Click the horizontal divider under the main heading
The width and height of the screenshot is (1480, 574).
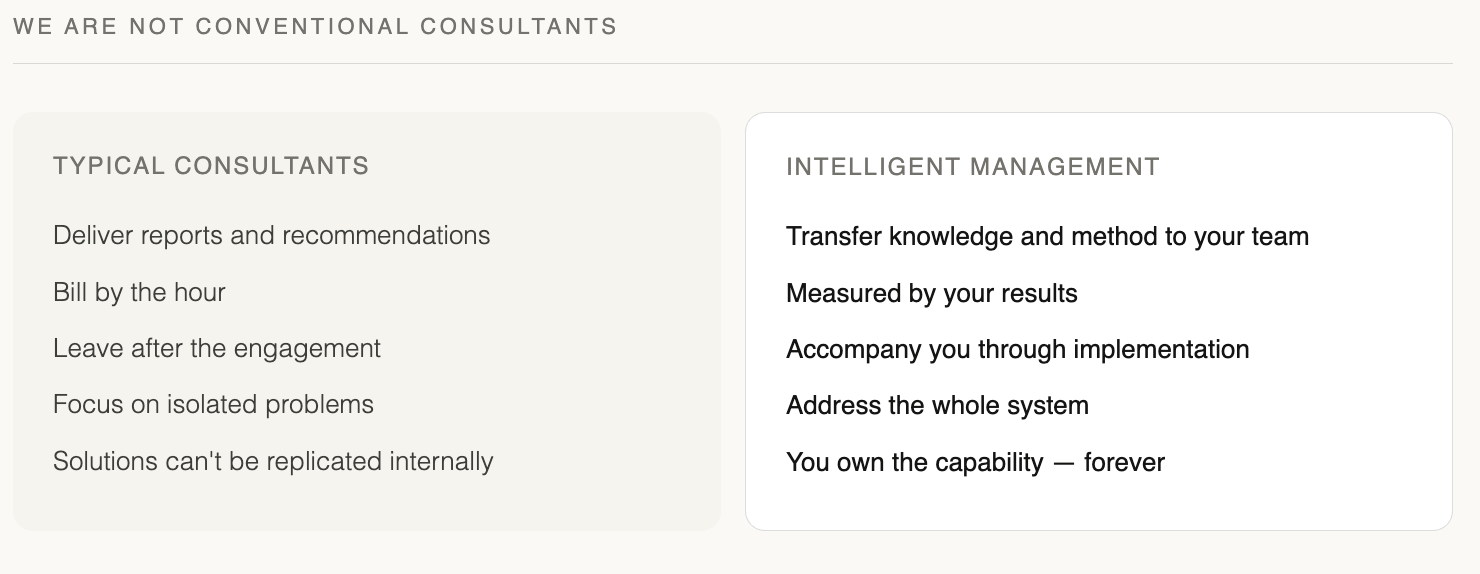coord(732,64)
